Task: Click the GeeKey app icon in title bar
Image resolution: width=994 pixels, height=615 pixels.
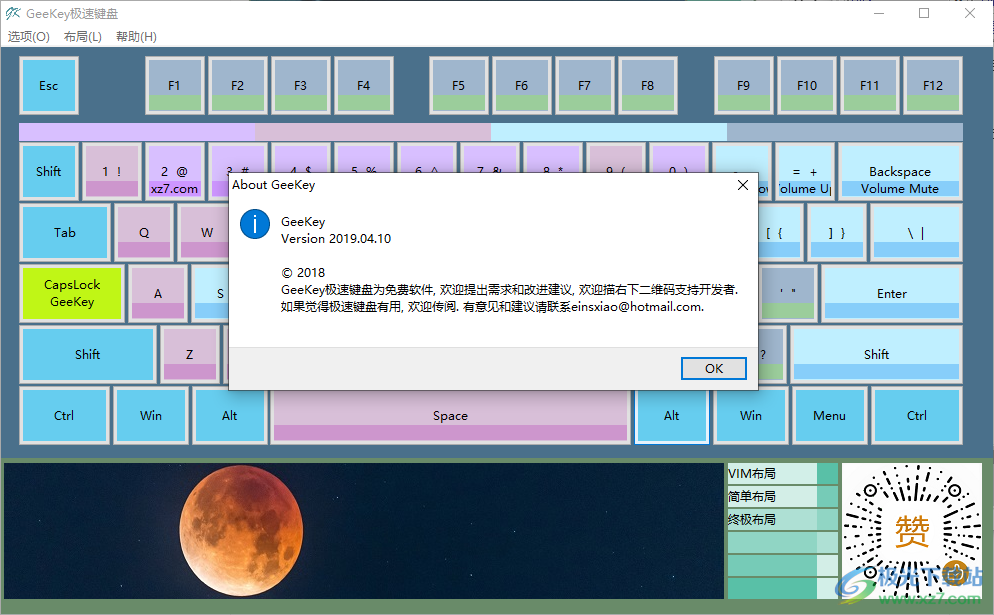Action: (13, 13)
